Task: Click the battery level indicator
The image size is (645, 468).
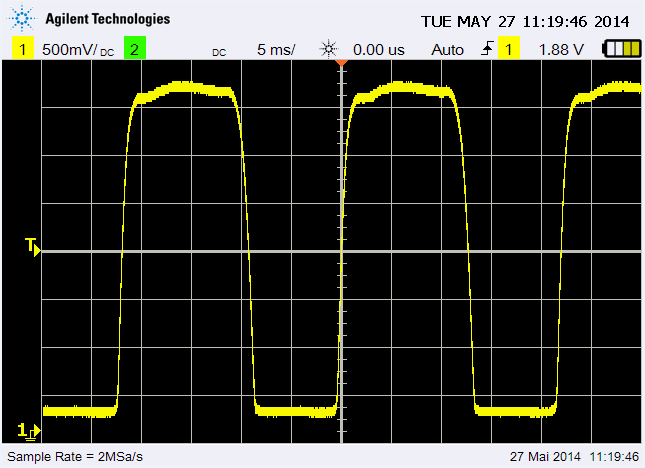Action: click(x=621, y=49)
